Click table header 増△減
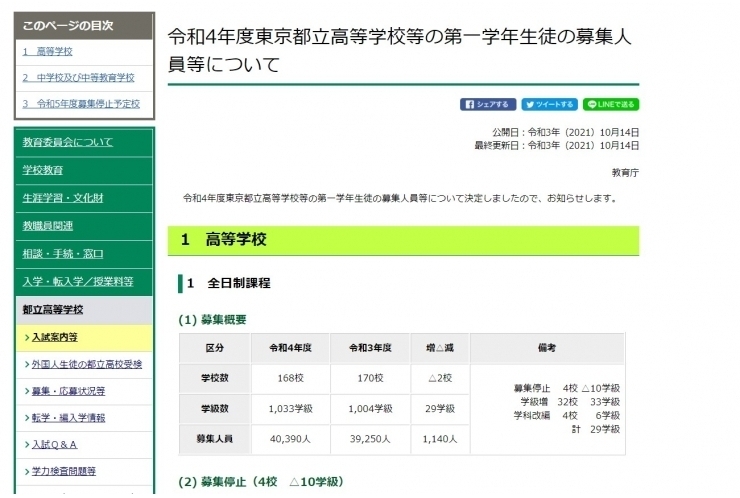The height and width of the screenshot is (498, 740). pos(440,348)
